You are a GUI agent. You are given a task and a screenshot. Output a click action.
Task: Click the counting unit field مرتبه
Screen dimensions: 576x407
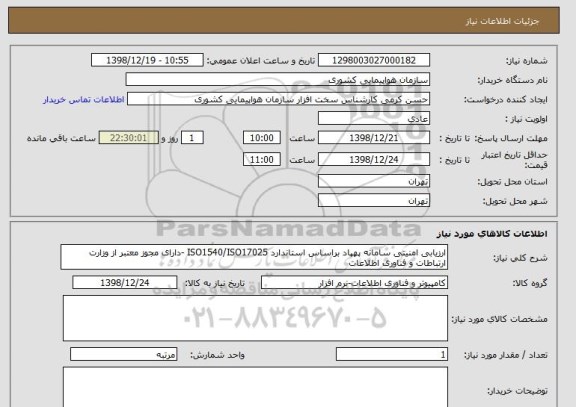pos(123,354)
